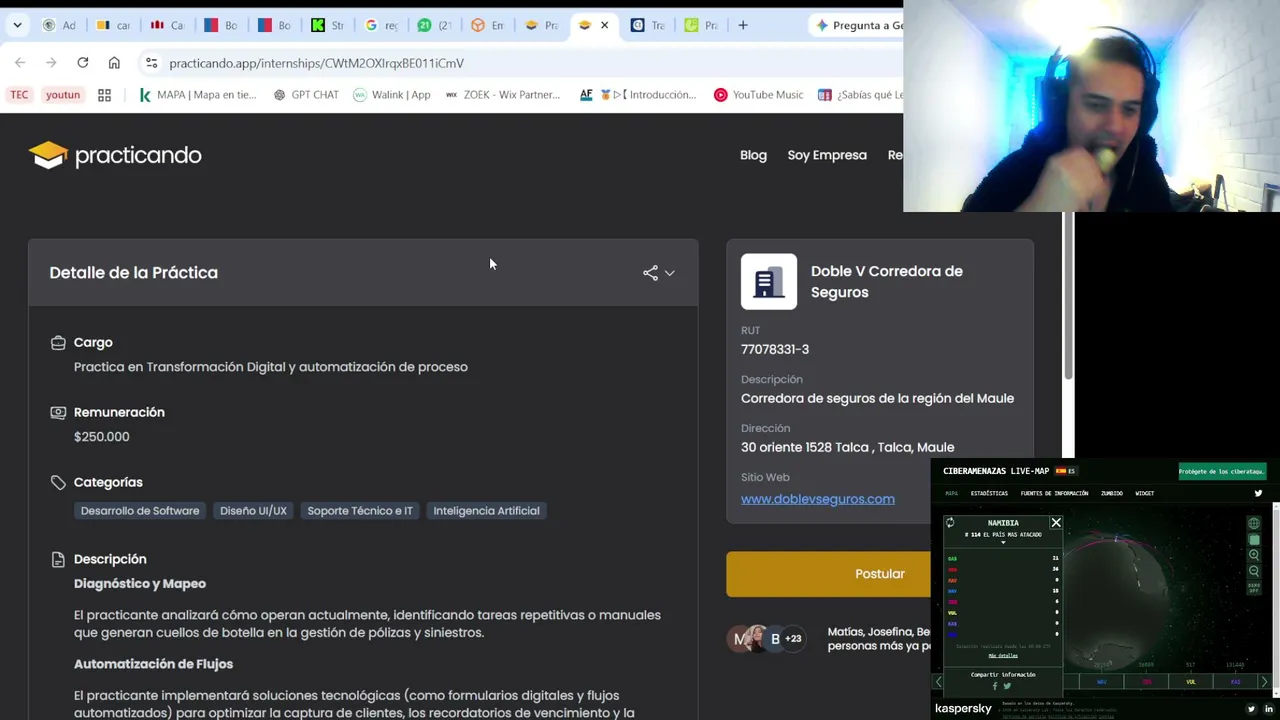The height and width of the screenshot is (720, 1280).
Task: Open the Blog nav item
Action: 753,155
